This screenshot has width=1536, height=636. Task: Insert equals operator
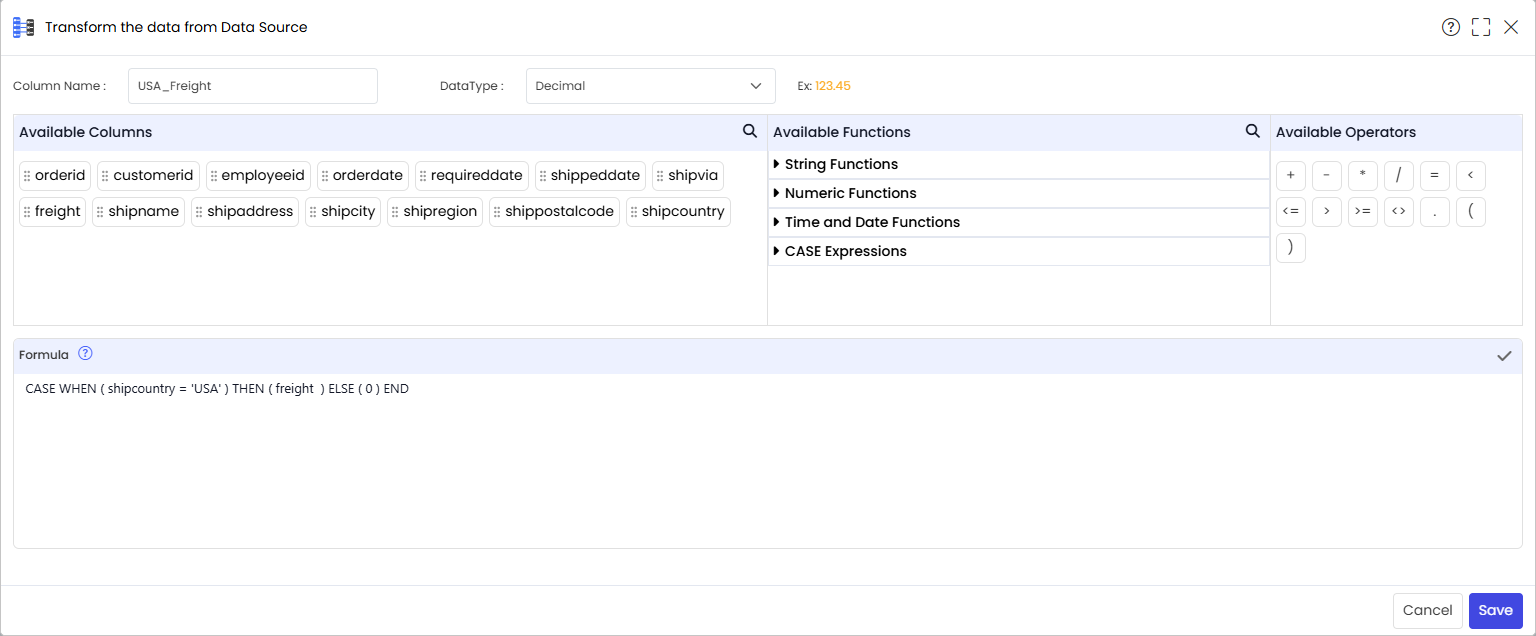click(x=1435, y=176)
